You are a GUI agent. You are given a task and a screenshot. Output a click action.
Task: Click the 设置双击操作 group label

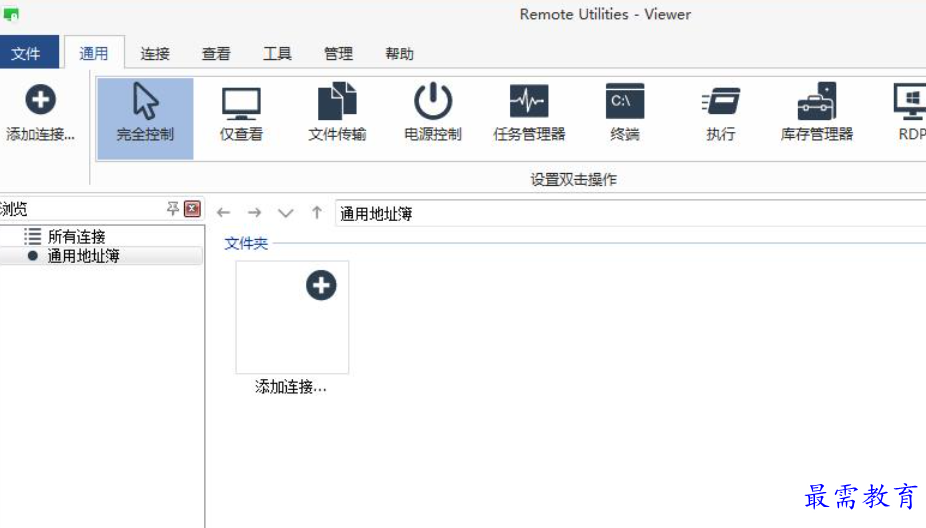573,180
